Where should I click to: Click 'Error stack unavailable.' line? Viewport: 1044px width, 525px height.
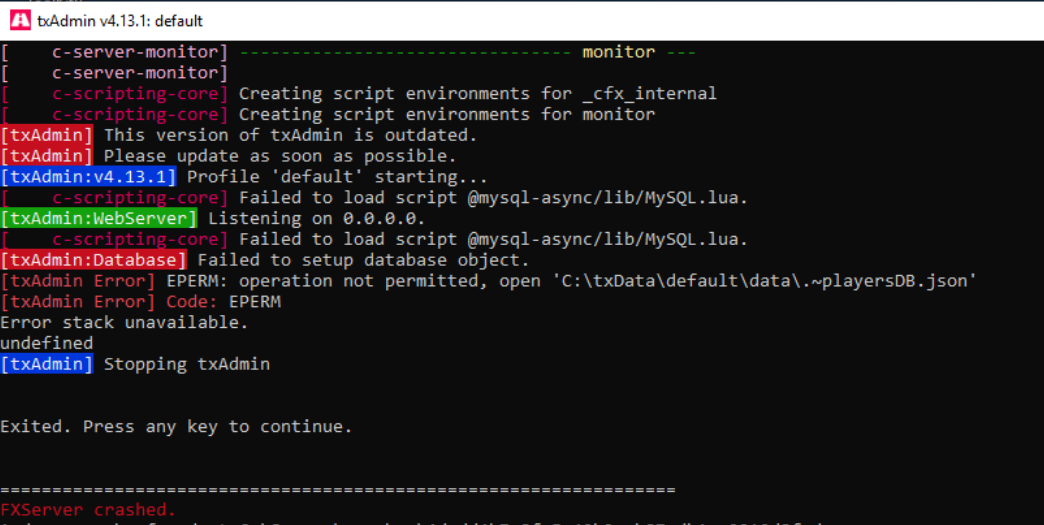[x=125, y=323]
